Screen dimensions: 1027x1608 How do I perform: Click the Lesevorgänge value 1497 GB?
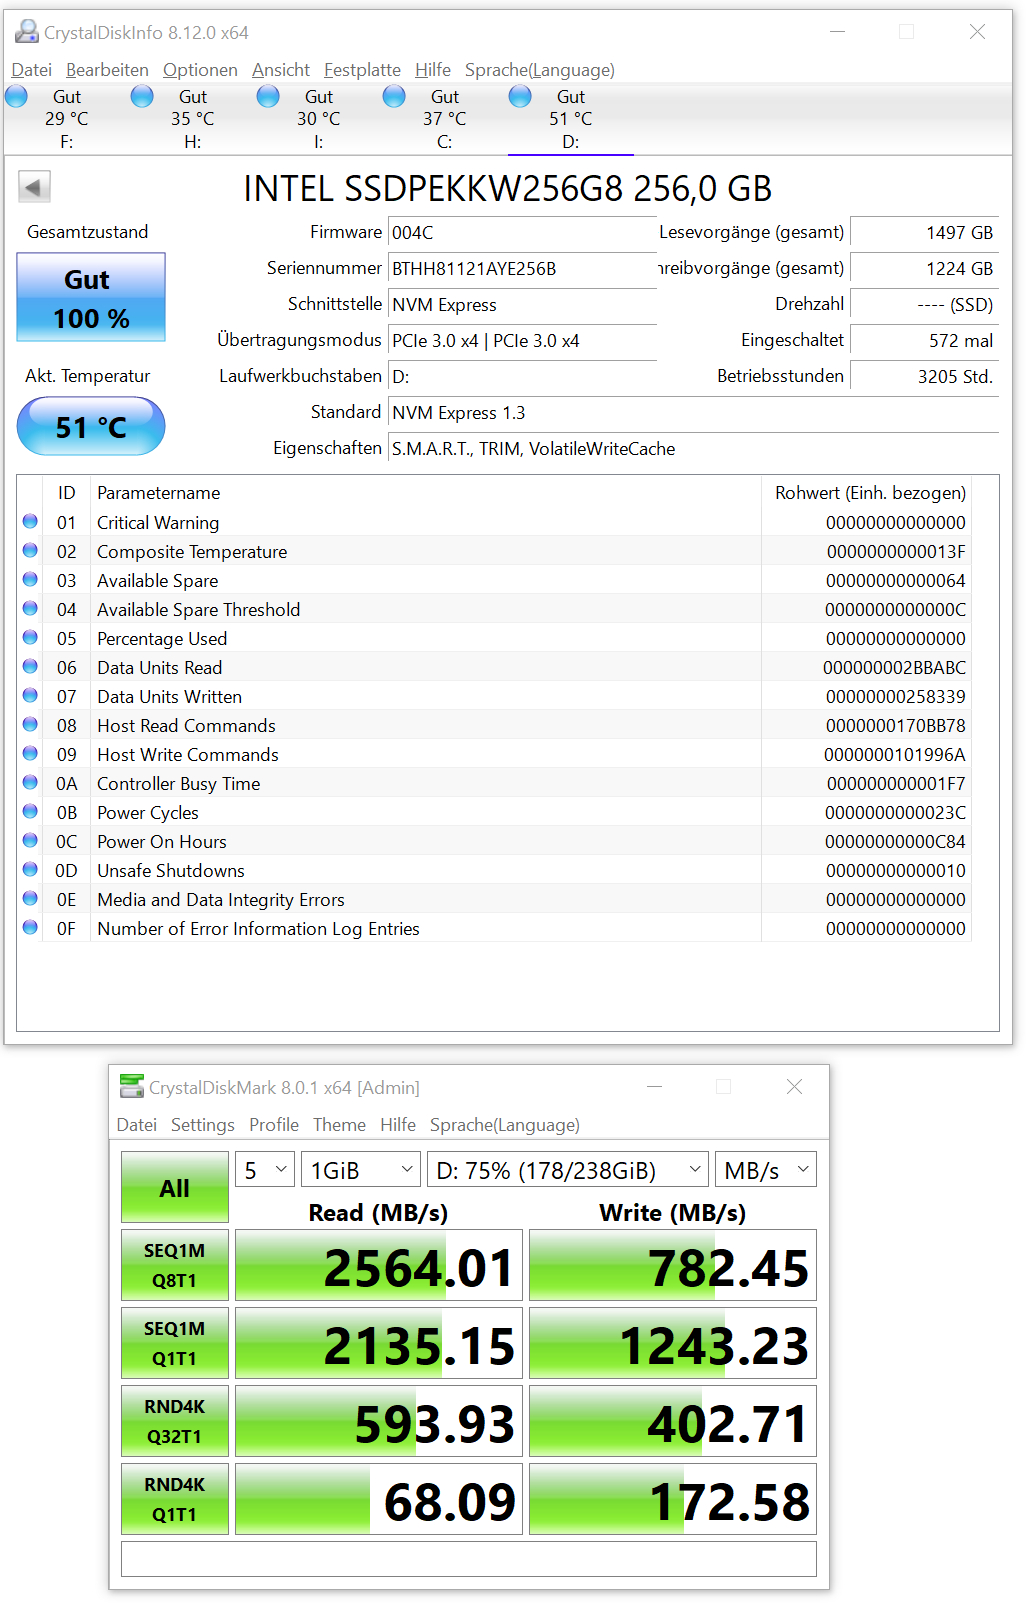(924, 233)
